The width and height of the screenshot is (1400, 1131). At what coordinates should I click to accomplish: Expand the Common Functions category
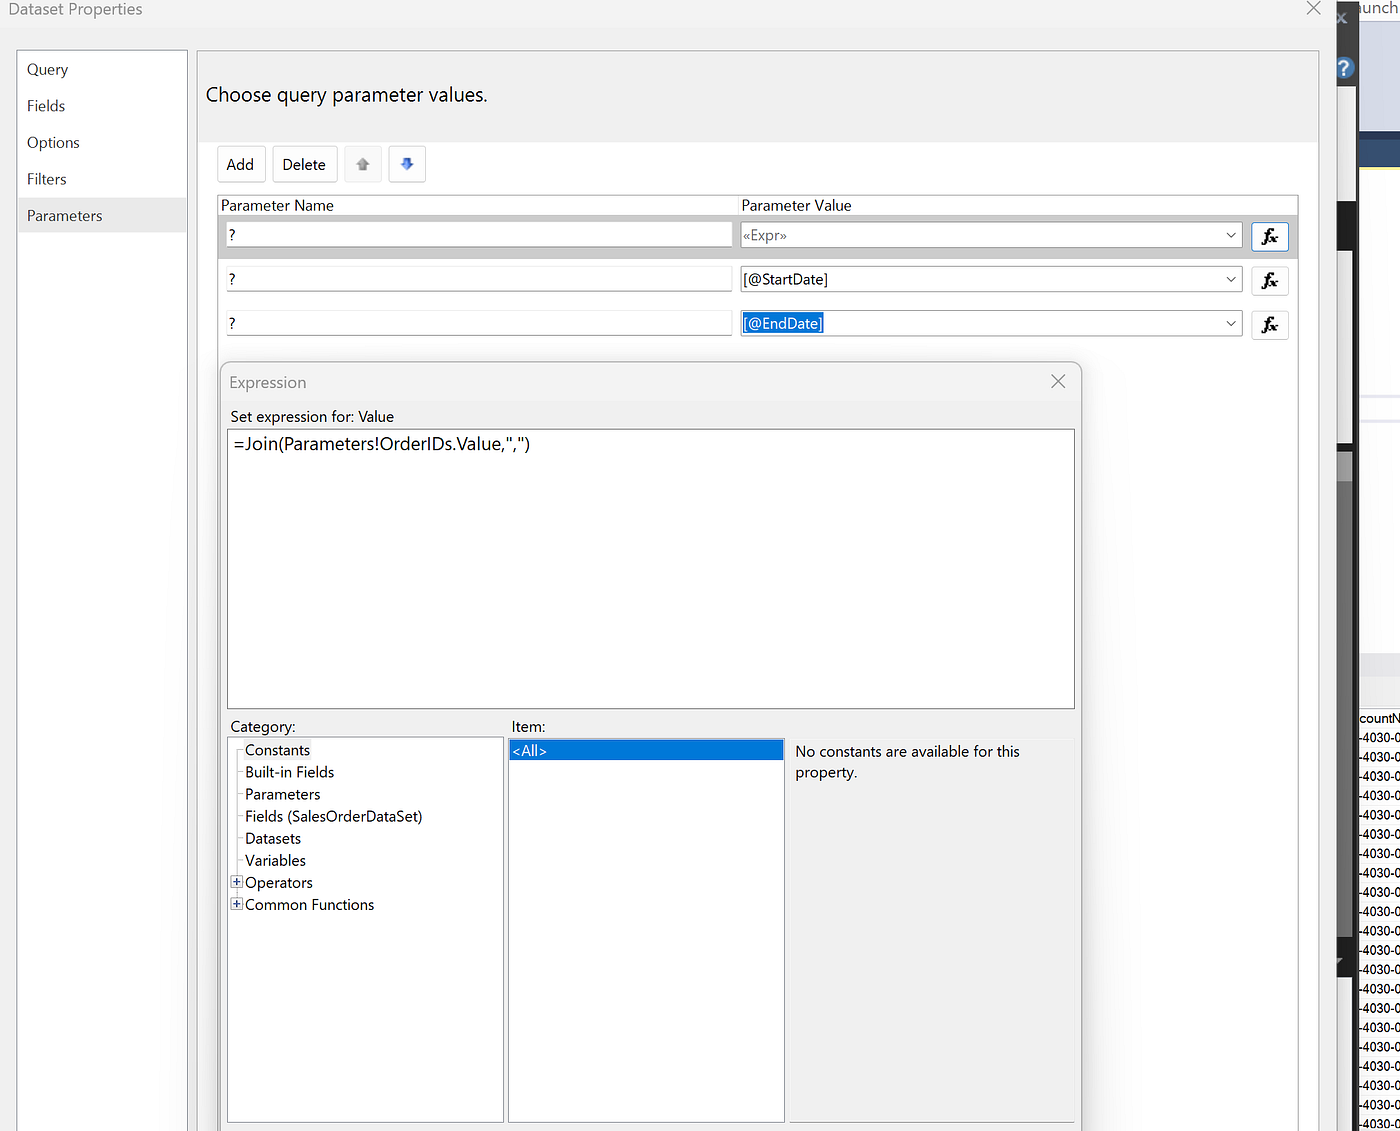237,904
